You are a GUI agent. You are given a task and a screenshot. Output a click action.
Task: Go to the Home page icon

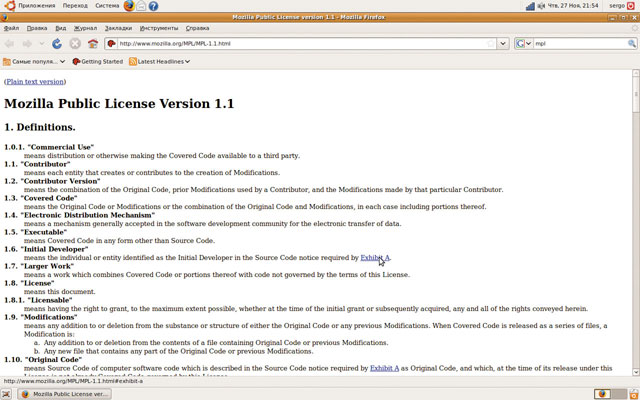click(x=93, y=44)
